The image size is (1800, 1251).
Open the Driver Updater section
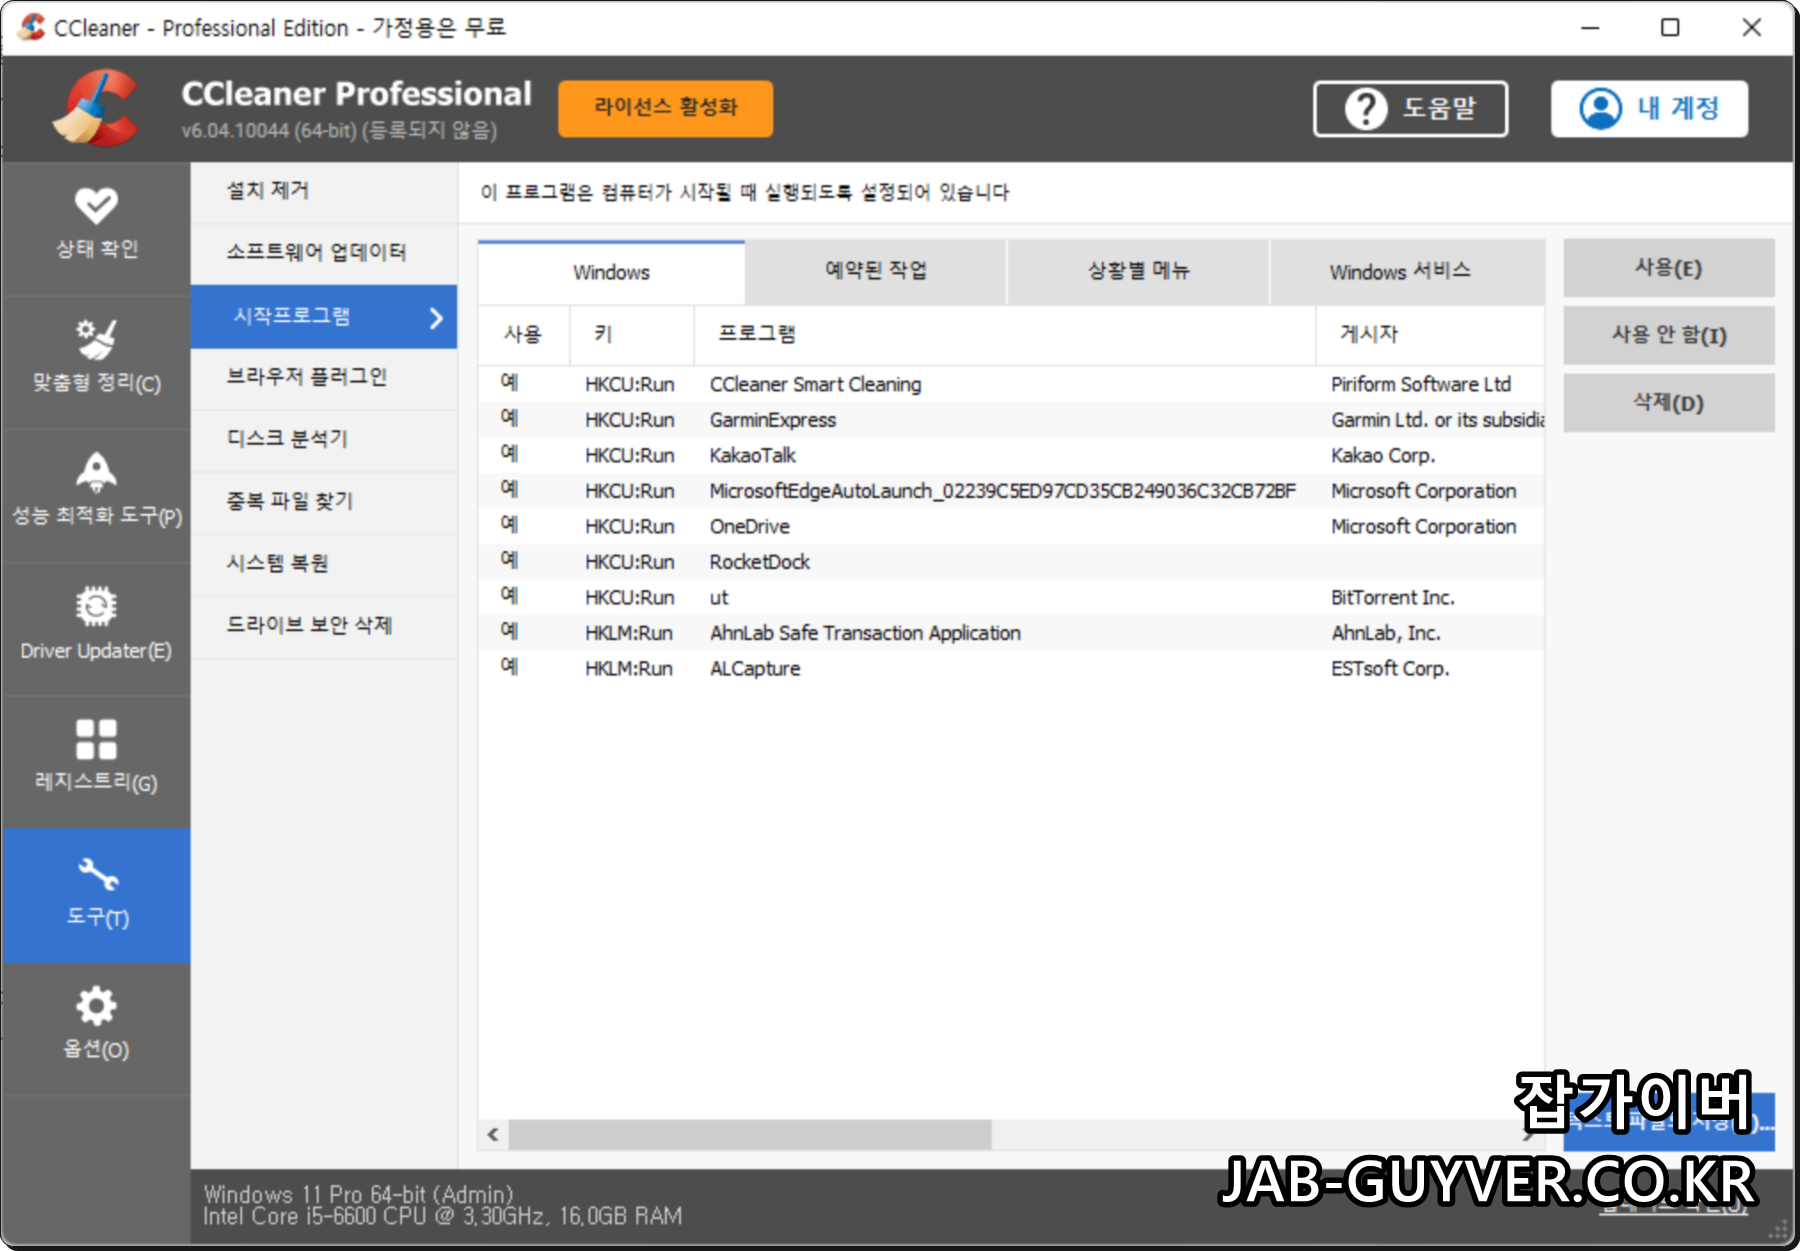96,627
